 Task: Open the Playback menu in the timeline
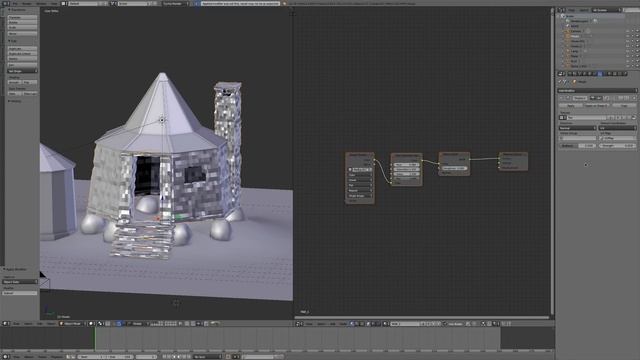tap(56, 357)
